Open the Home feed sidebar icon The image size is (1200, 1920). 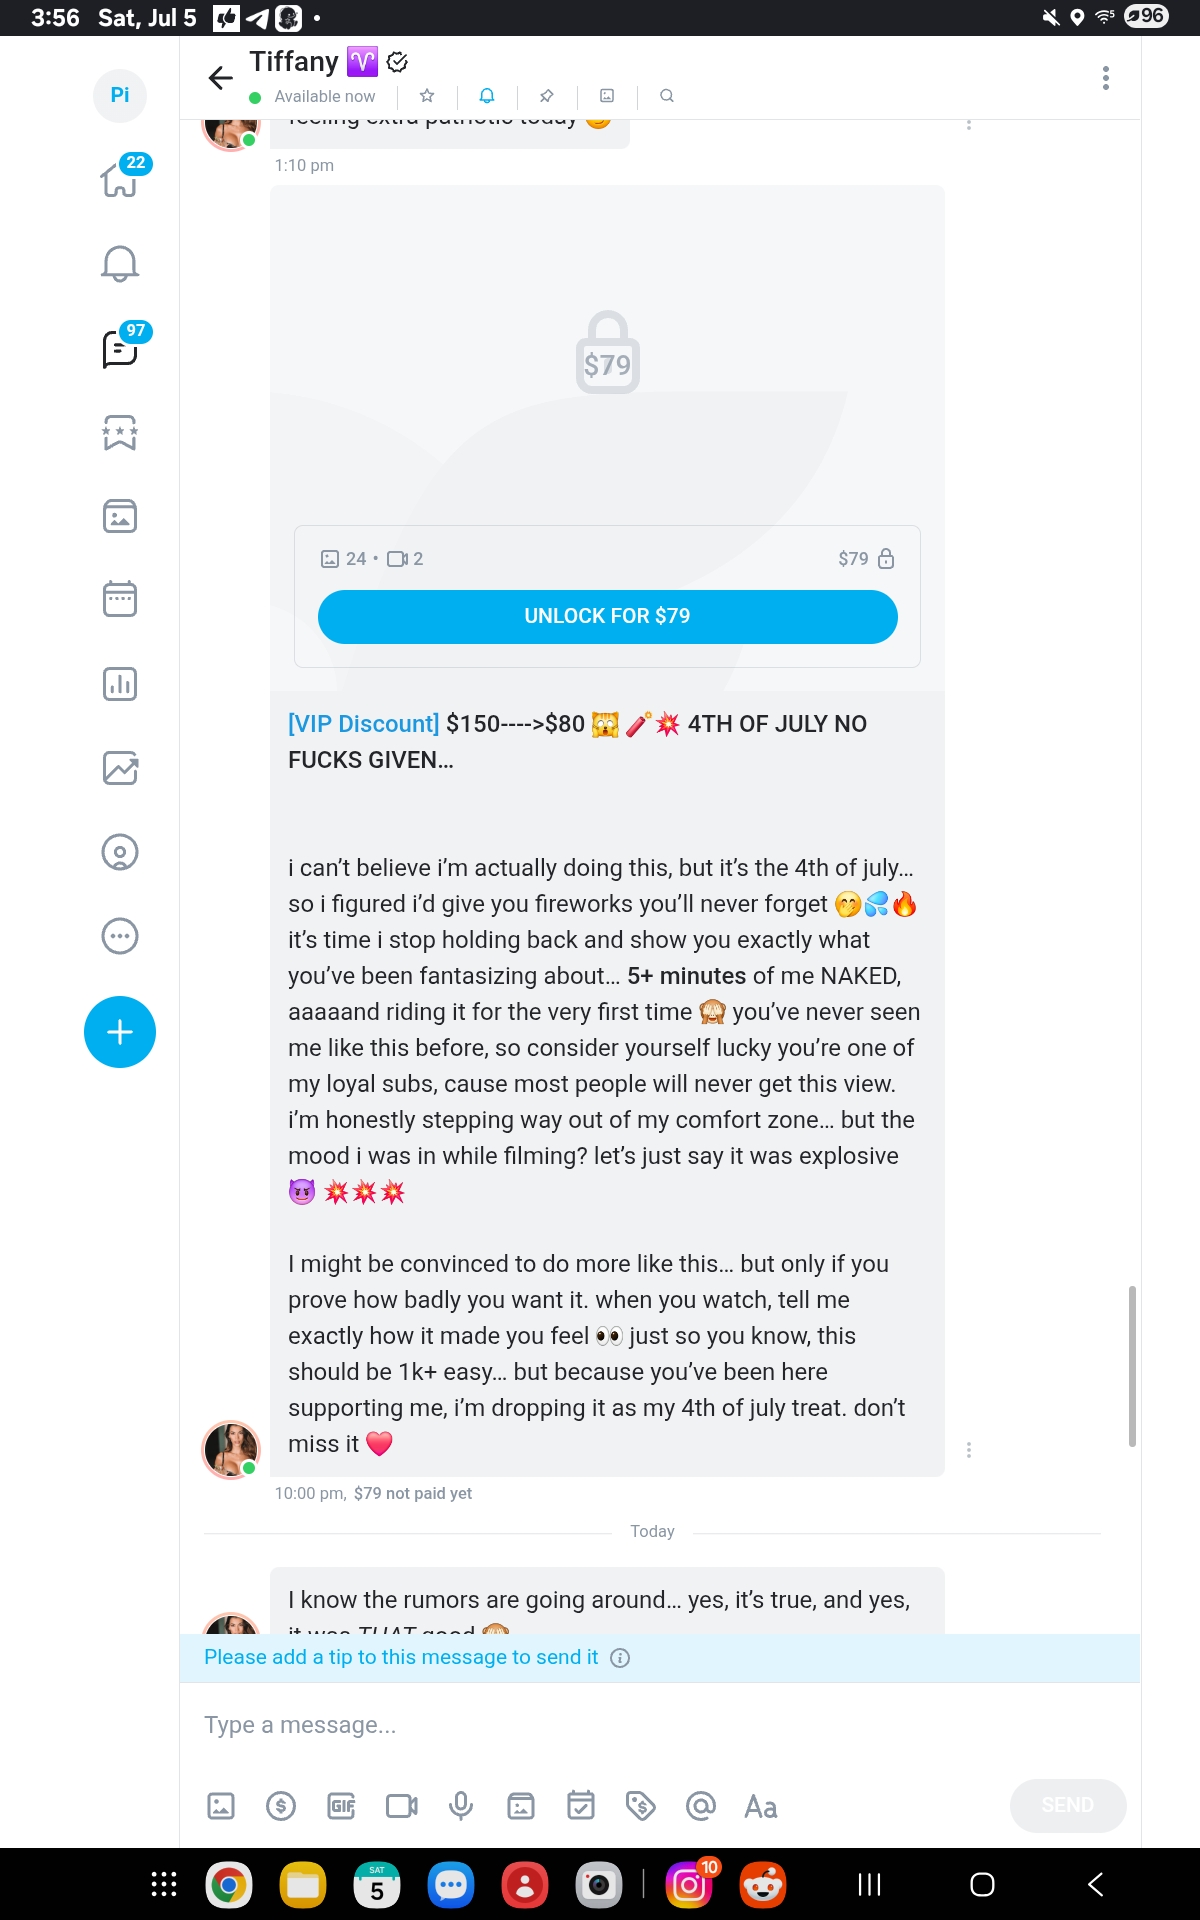[x=120, y=180]
